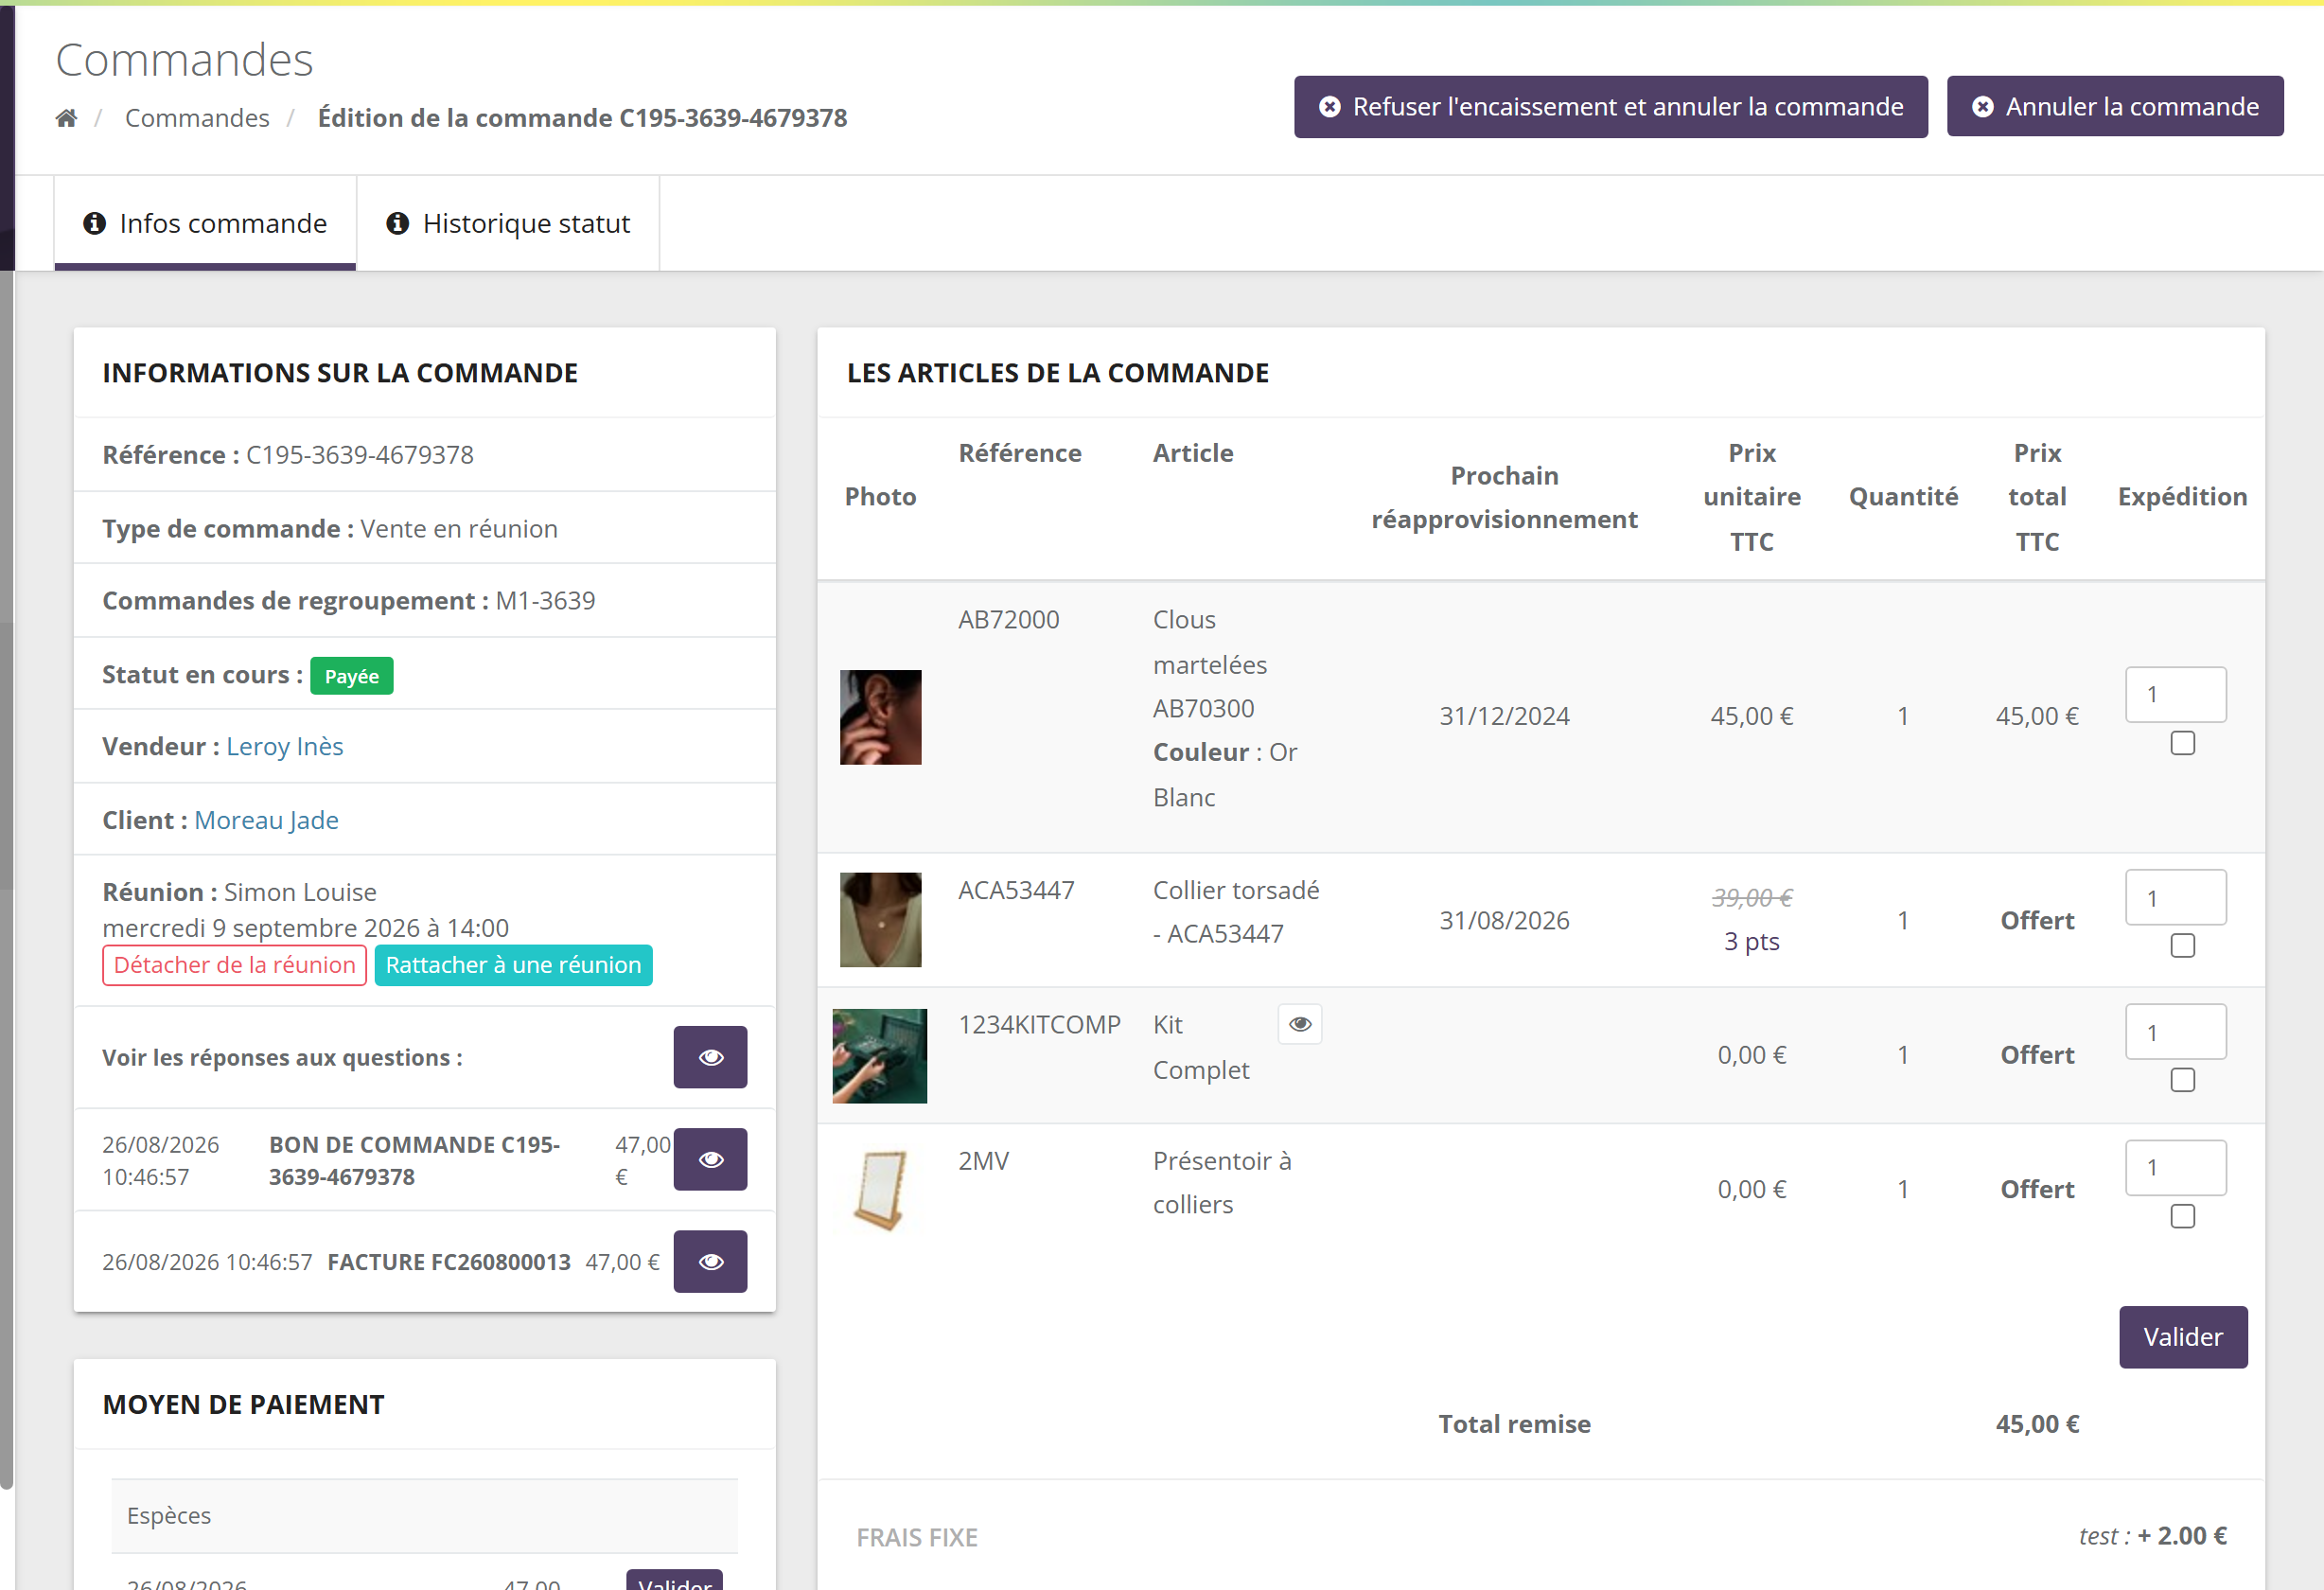2324x1590 pixels.
Task: Open Clous martelées product photo
Action: tap(881, 717)
